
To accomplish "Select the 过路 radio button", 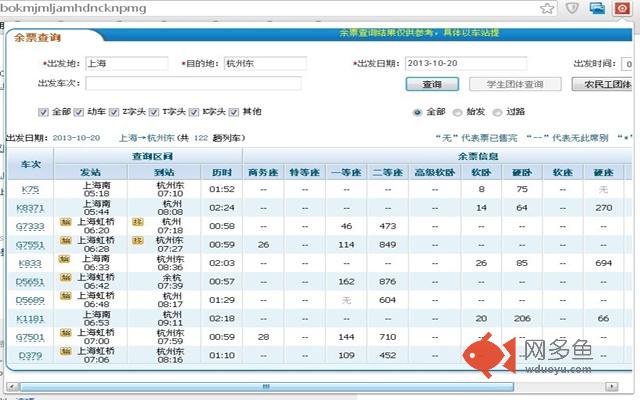I will tap(497, 112).
